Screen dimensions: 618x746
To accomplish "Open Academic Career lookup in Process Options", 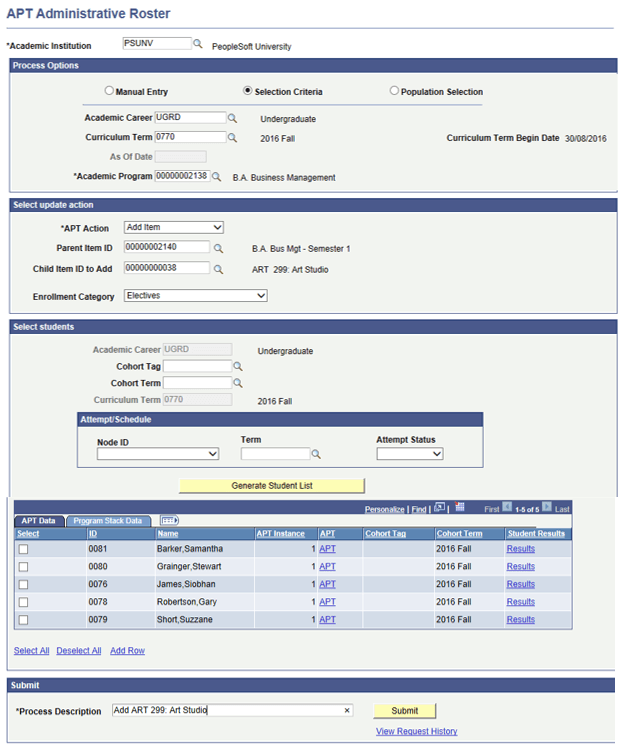I will coord(232,118).
